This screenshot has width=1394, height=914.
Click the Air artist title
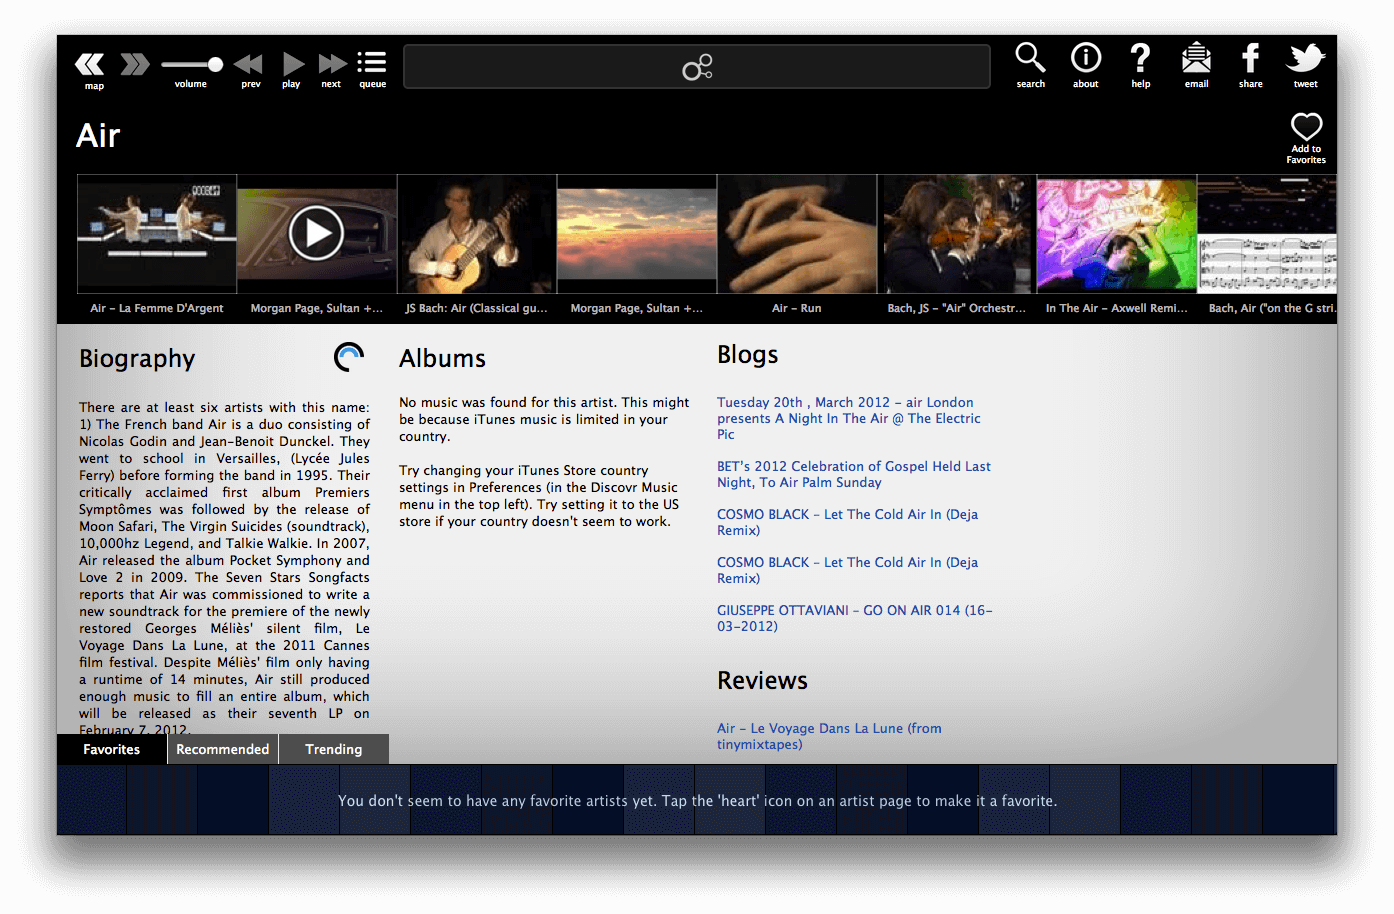tap(98, 136)
